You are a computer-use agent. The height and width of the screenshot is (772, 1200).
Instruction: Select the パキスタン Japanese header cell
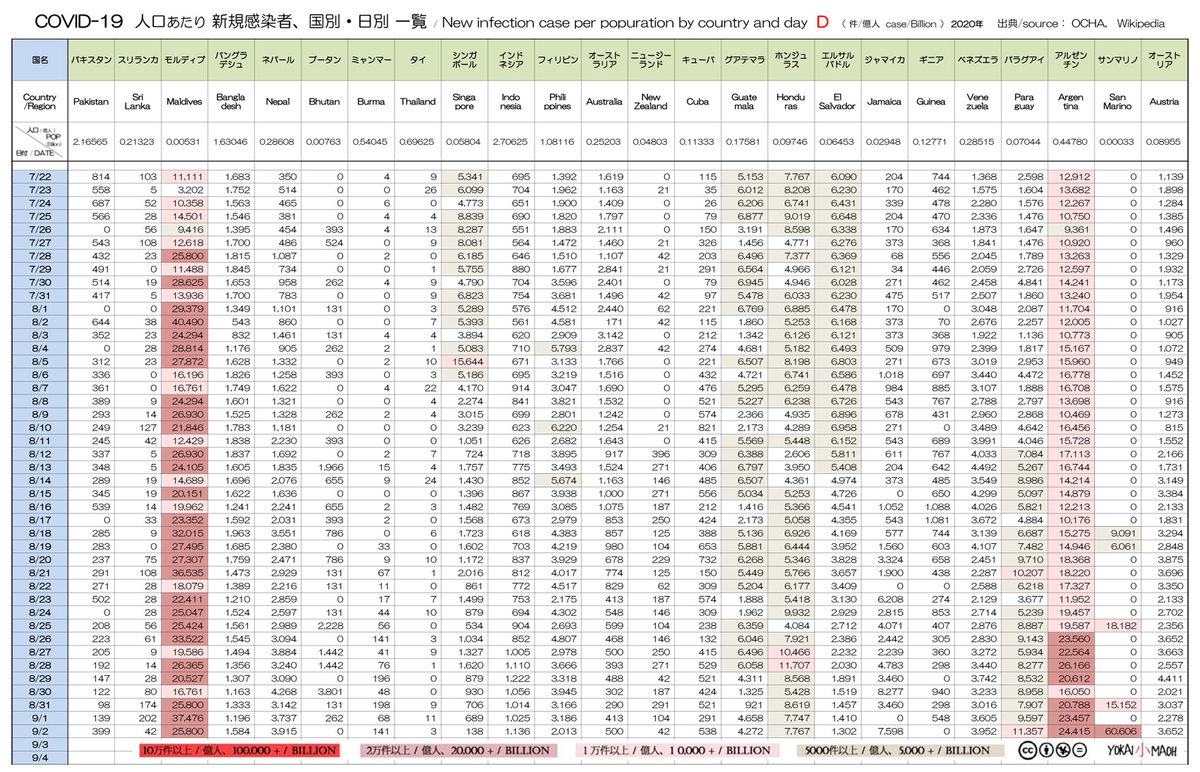pos(90,60)
